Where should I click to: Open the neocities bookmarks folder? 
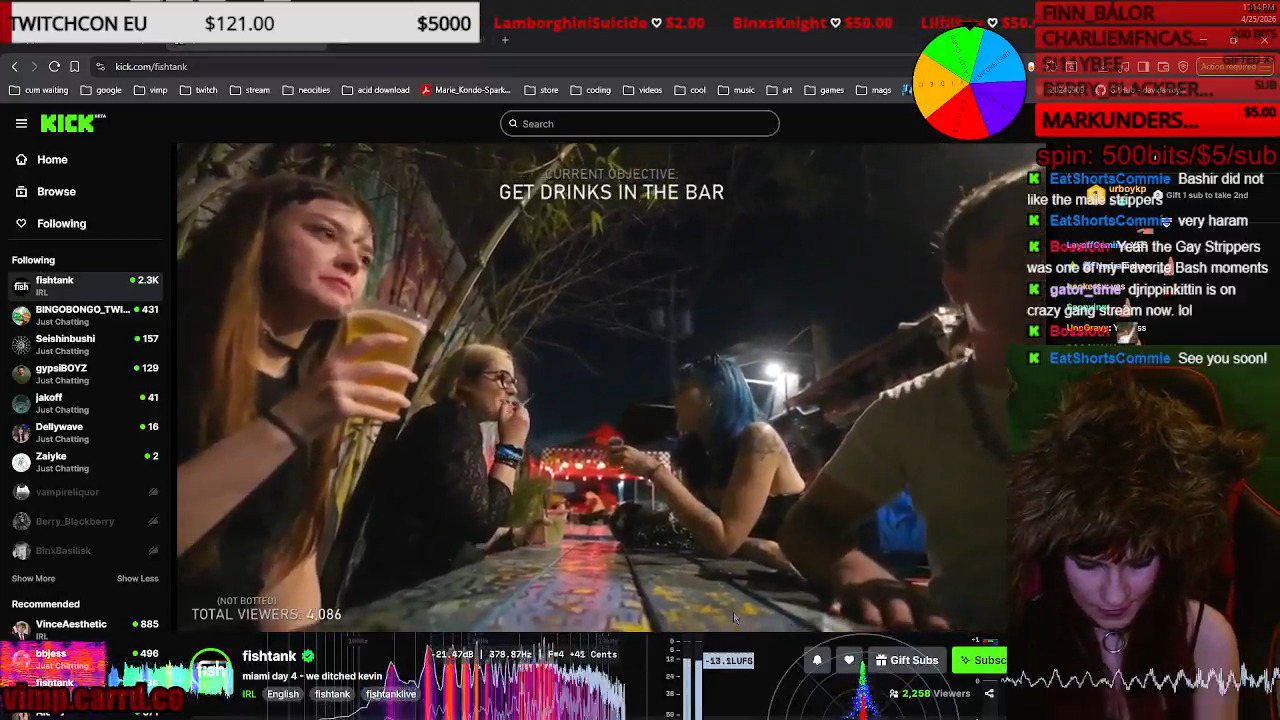click(x=306, y=90)
